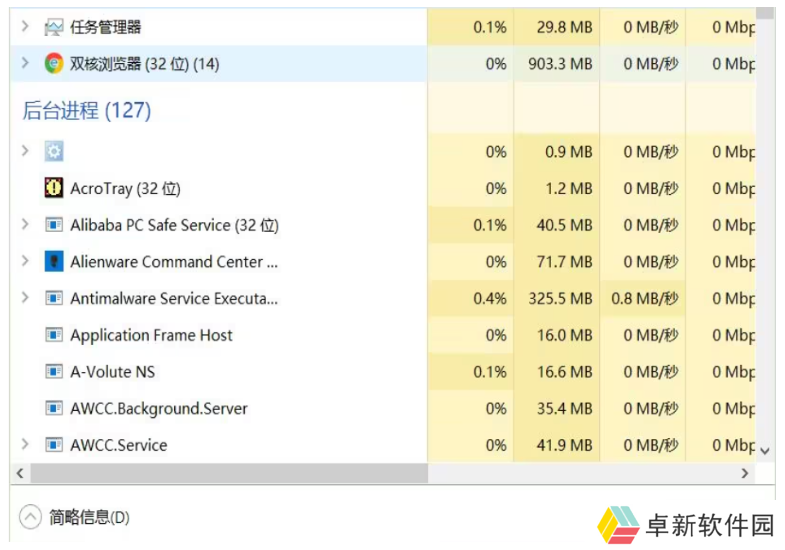Click the Alienware Command Center icon

(x=54, y=262)
